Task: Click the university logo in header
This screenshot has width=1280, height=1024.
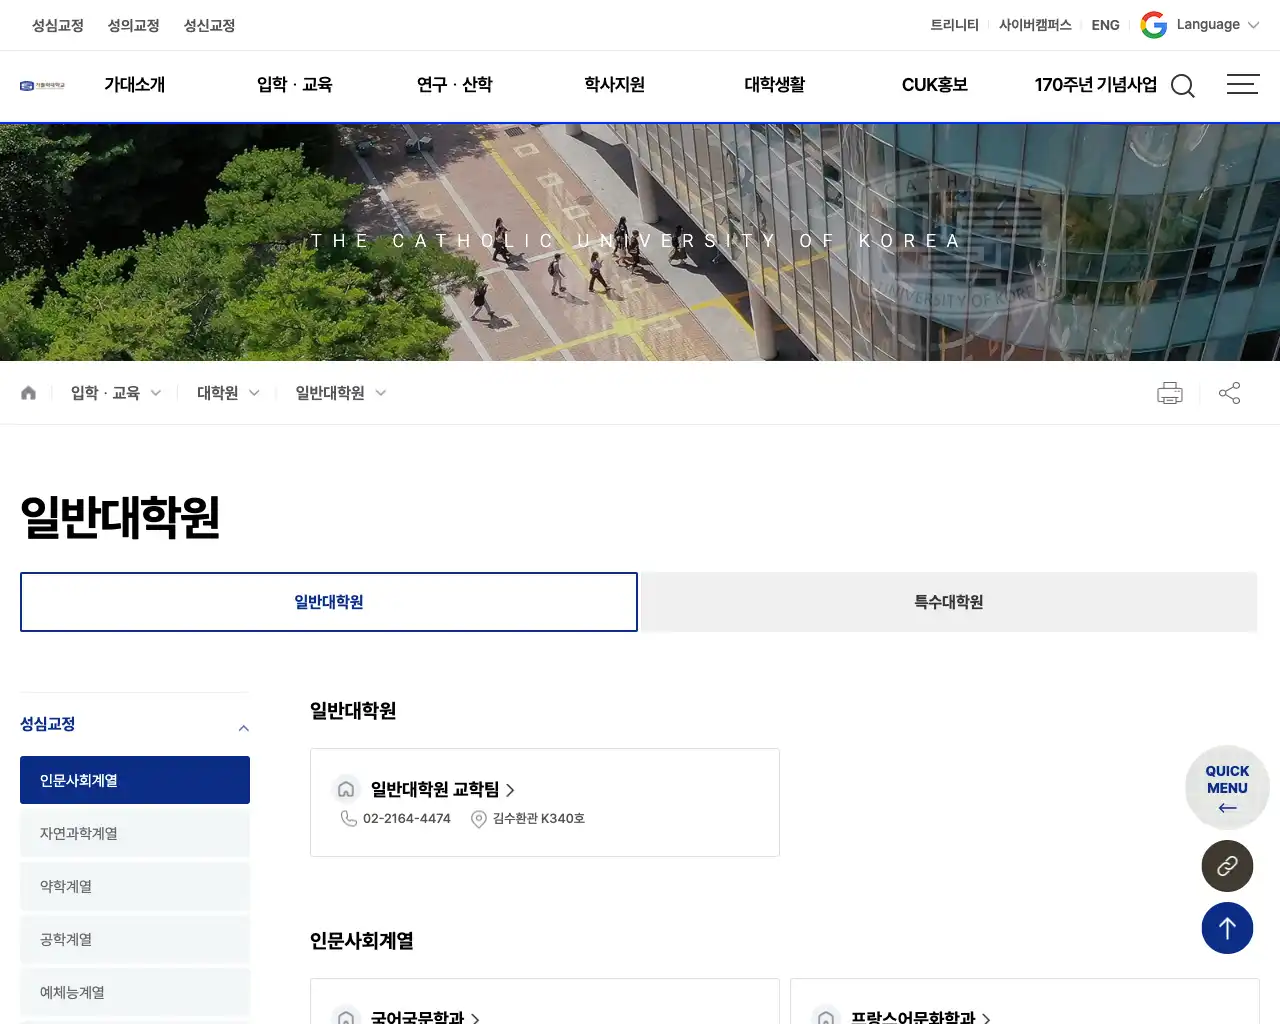Action: (x=42, y=86)
